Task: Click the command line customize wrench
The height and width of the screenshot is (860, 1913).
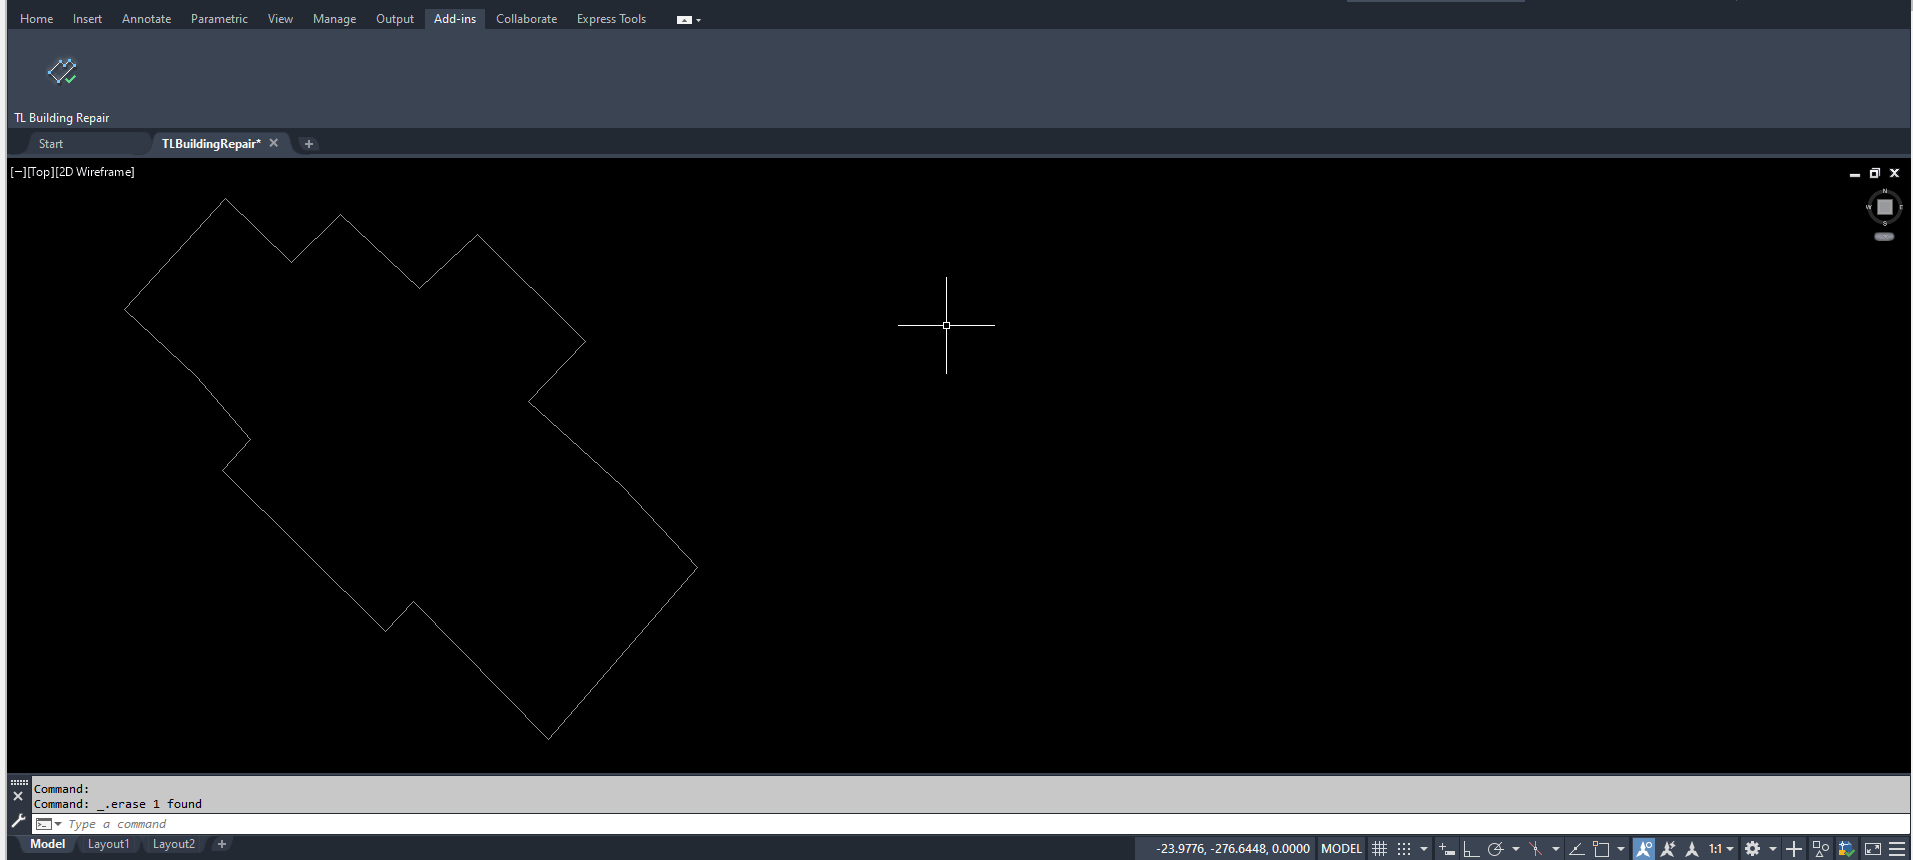Action: (x=18, y=821)
